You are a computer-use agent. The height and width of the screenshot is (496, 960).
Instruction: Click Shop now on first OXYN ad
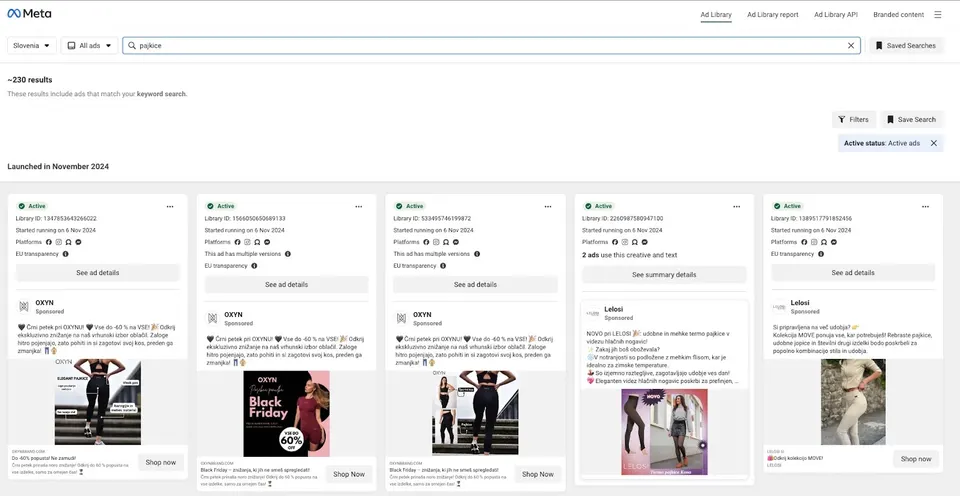tap(161, 462)
